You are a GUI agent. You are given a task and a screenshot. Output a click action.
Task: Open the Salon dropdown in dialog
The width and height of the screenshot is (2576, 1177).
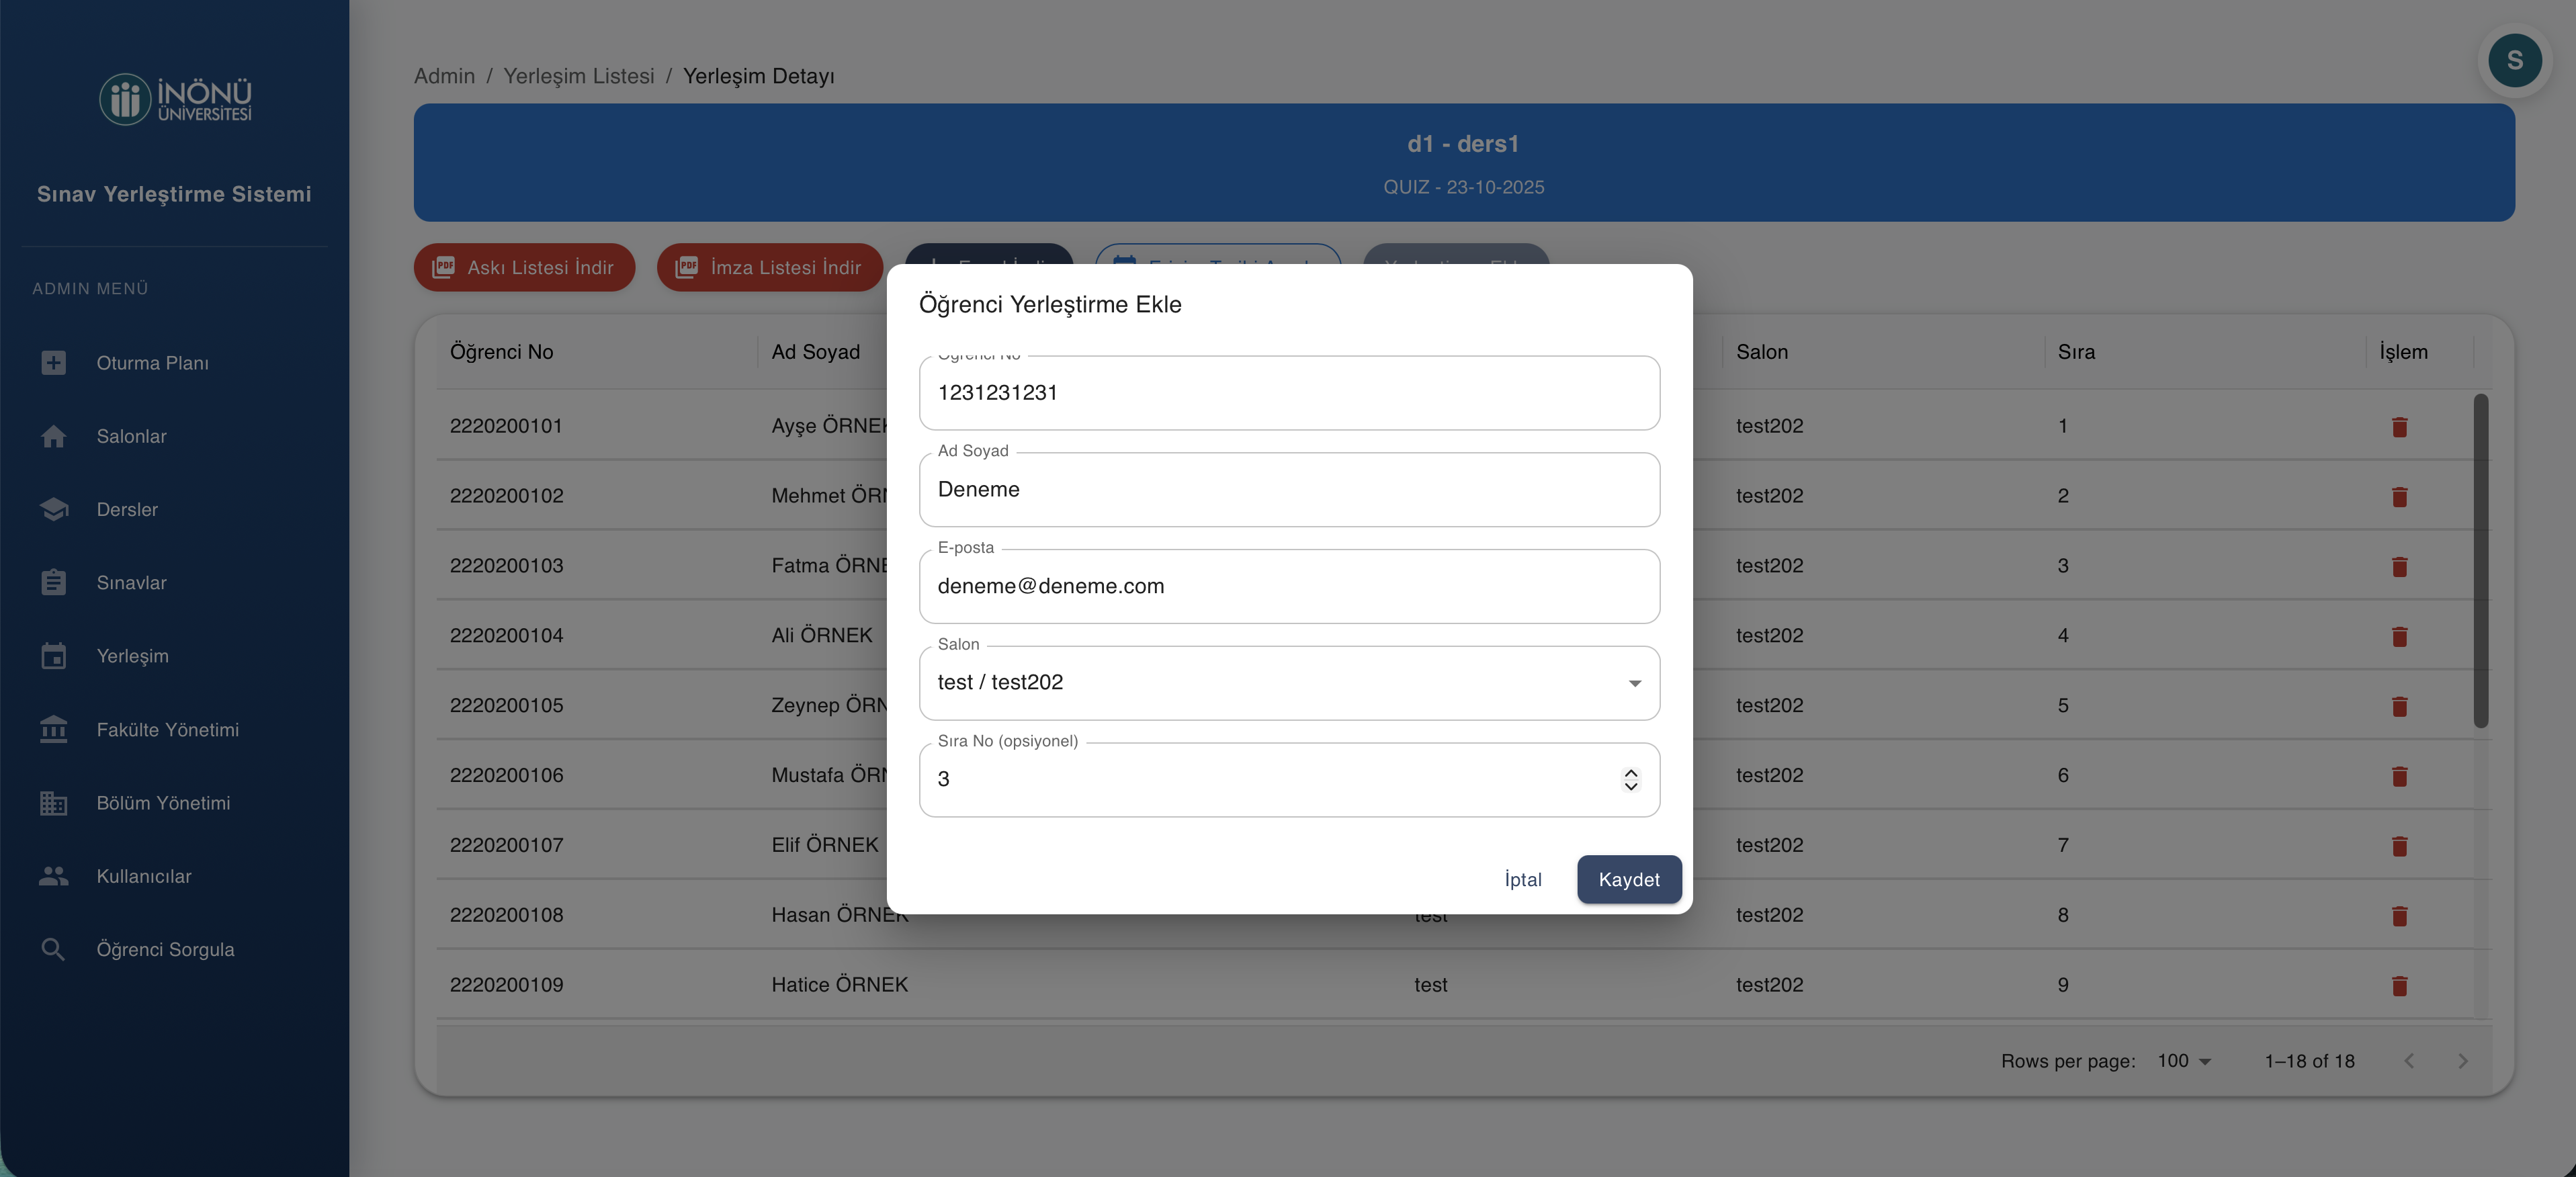(x=1288, y=683)
